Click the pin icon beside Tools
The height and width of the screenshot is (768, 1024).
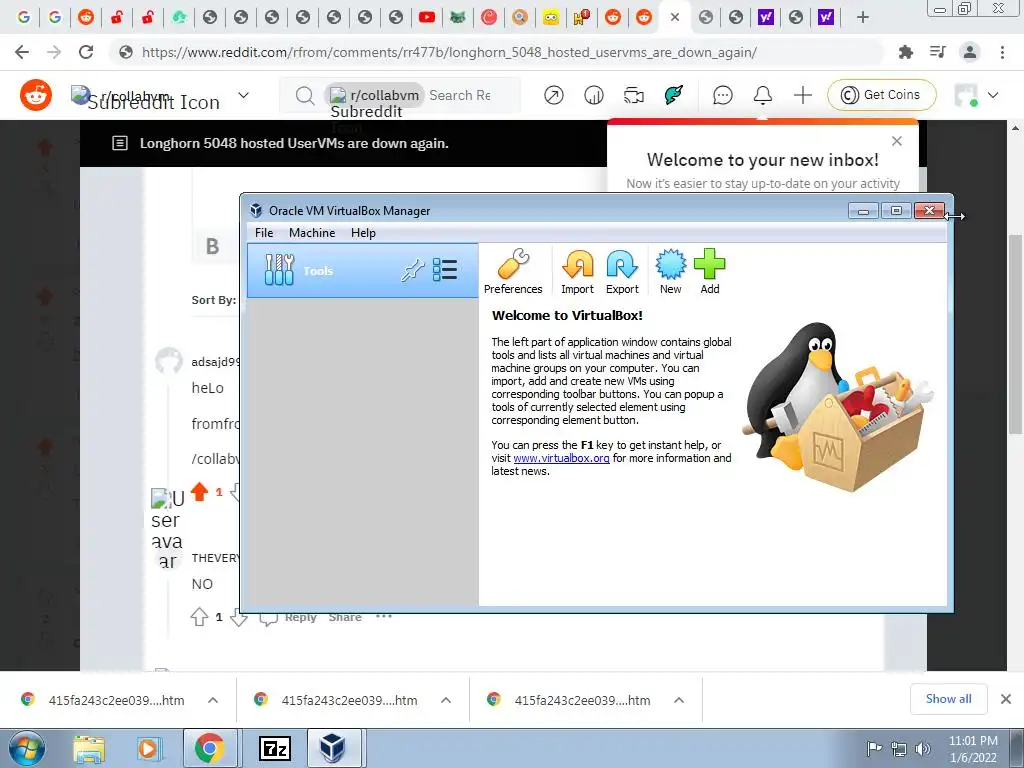413,270
